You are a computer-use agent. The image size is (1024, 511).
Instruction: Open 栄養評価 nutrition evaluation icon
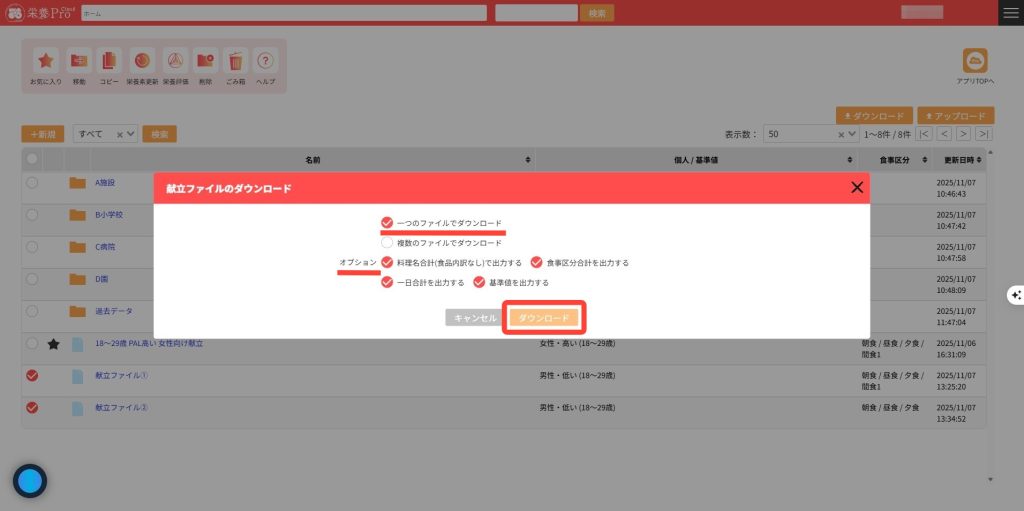tap(174, 60)
